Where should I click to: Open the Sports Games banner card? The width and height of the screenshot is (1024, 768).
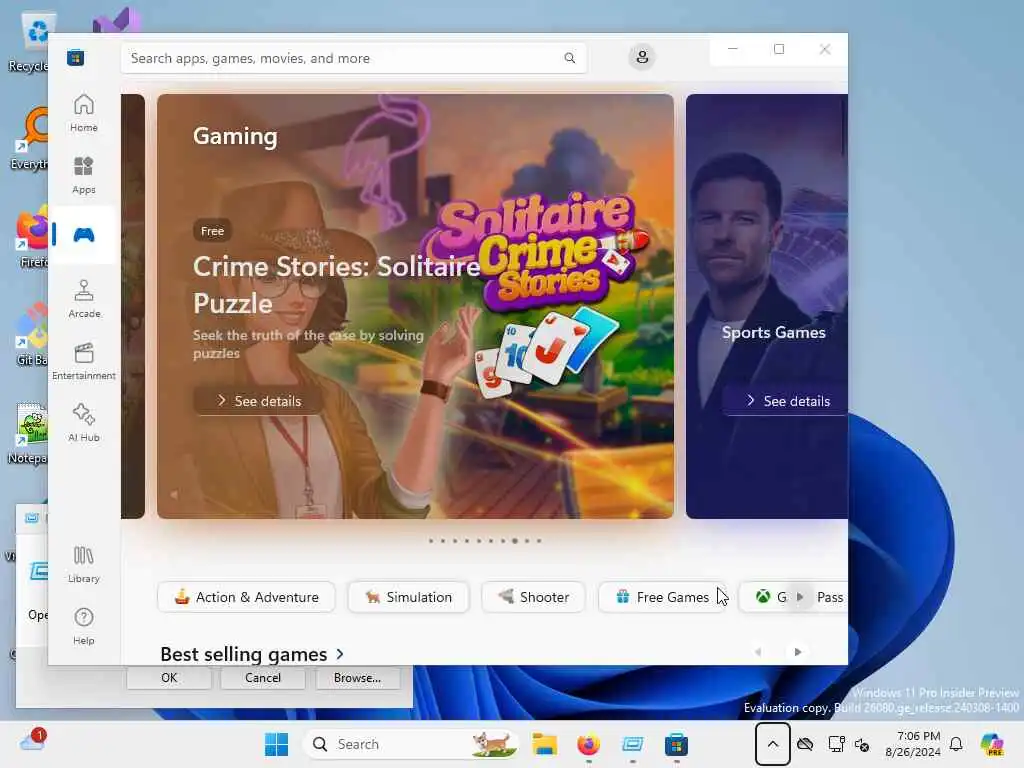click(767, 306)
